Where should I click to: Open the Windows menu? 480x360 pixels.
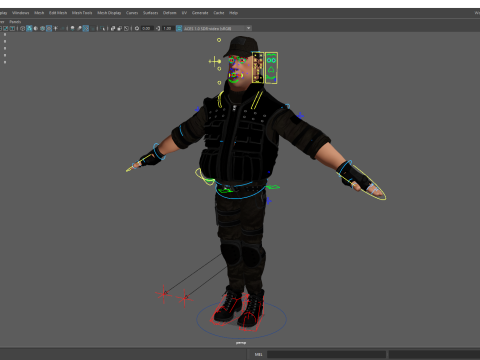(x=21, y=13)
